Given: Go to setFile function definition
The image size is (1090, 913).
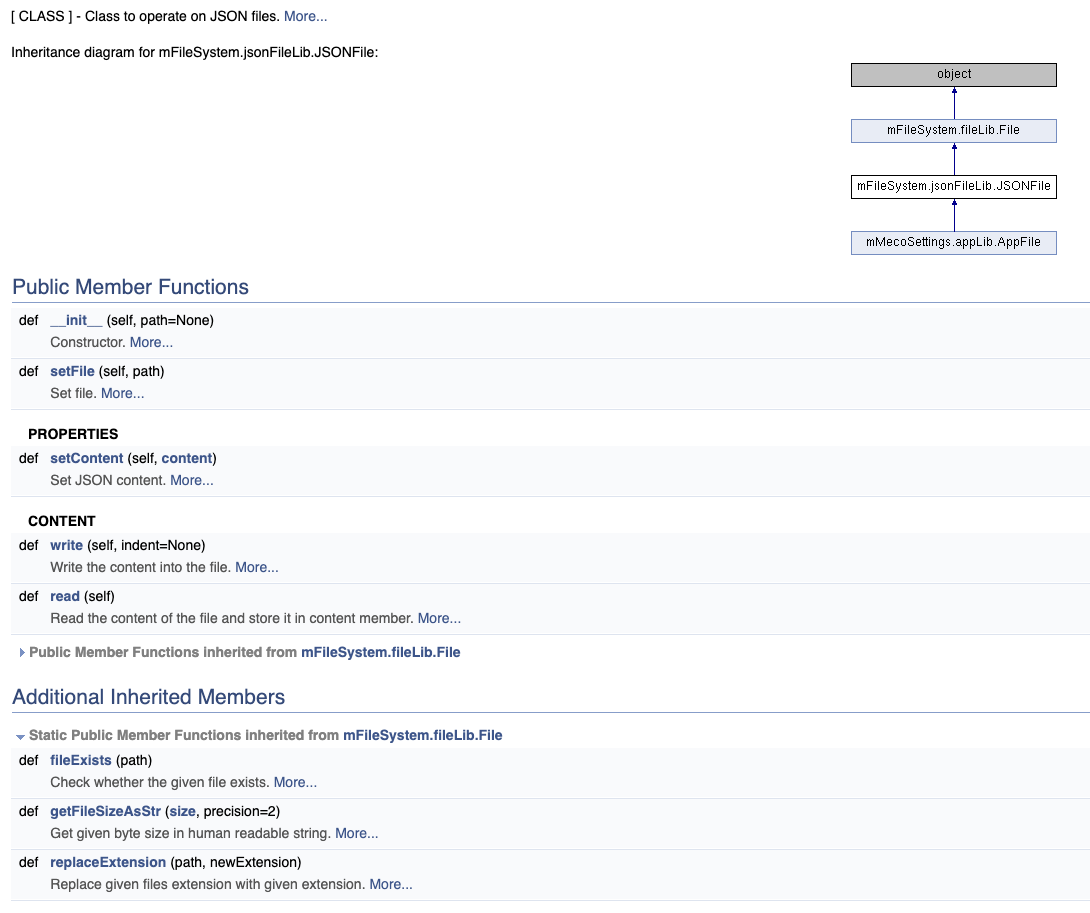Looking at the screenshot, I should 72,371.
